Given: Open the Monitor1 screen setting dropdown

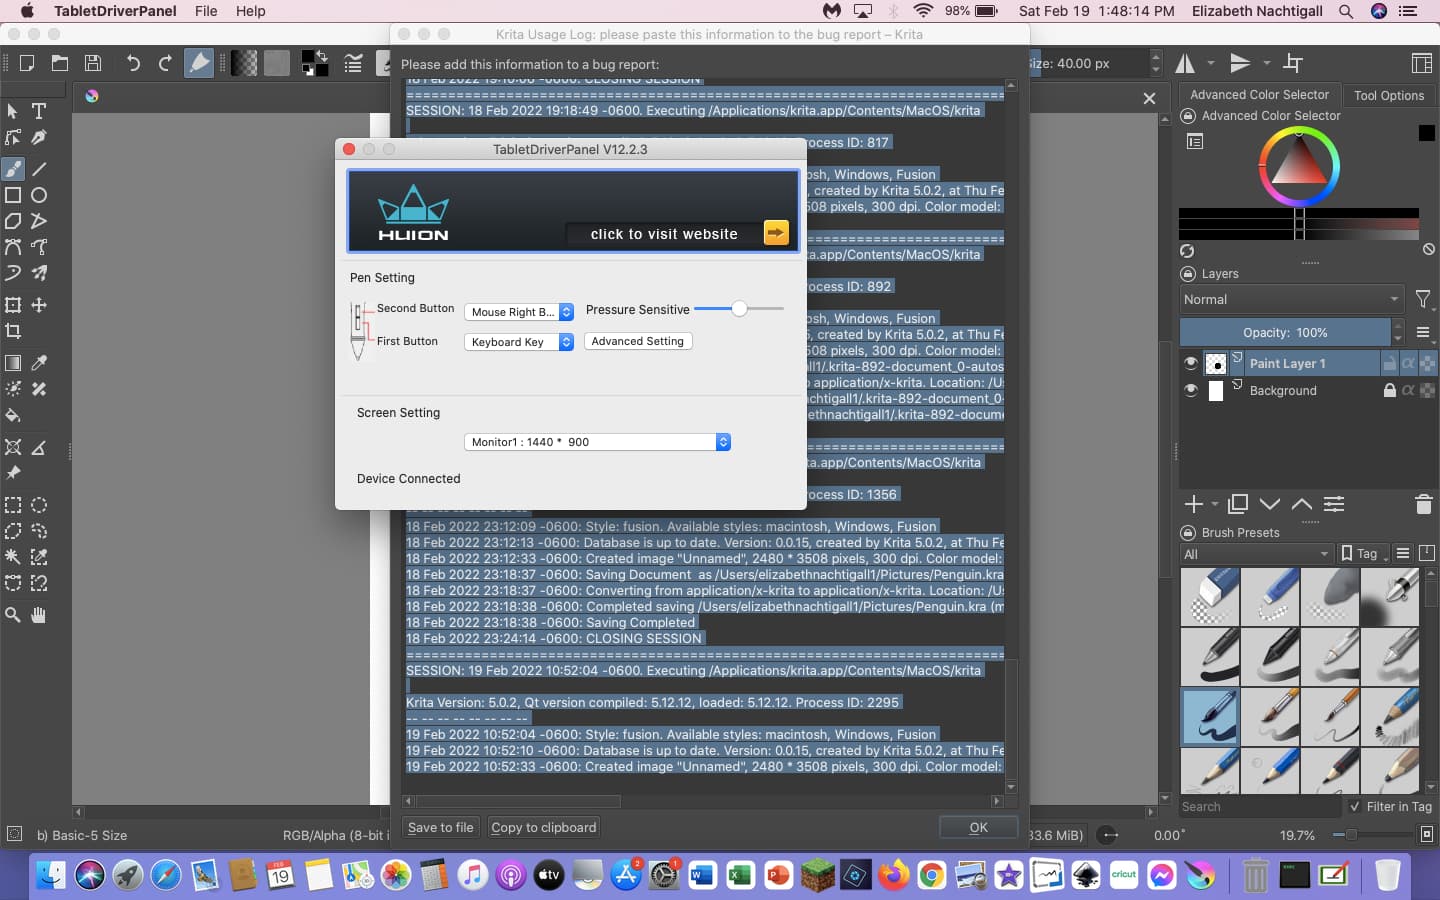Looking at the screenshot, I should pos(598,442).
